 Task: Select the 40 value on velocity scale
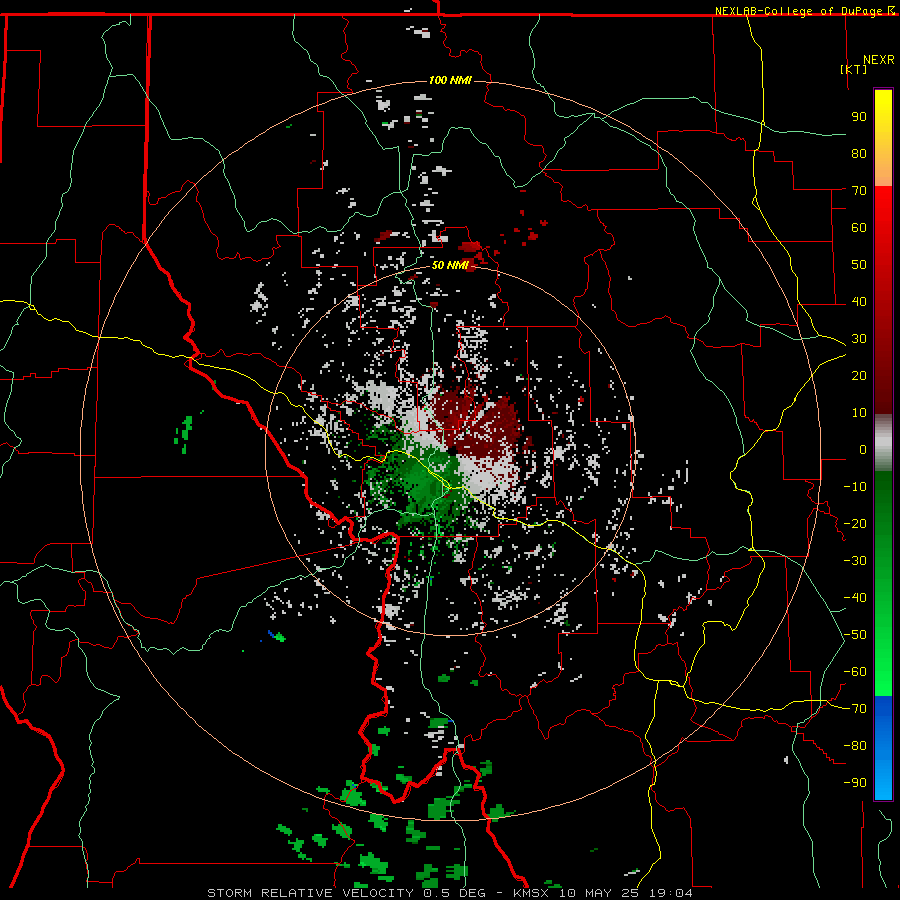coord(859,301)
